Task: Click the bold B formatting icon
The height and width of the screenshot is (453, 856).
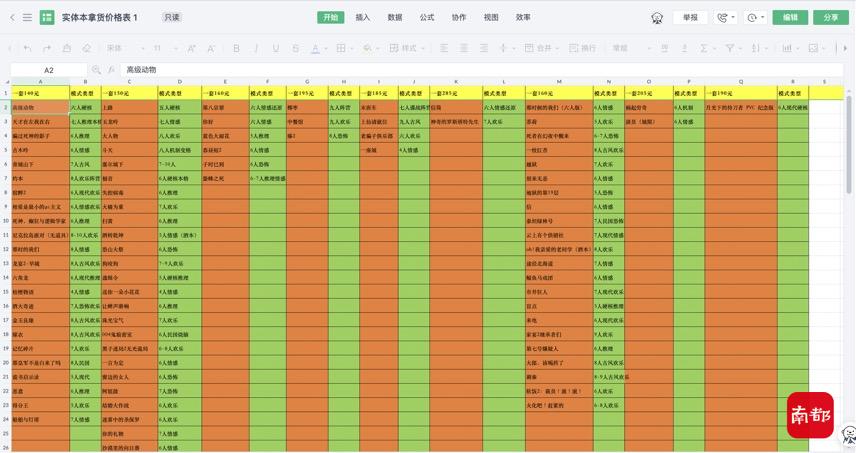Action: 237,48
